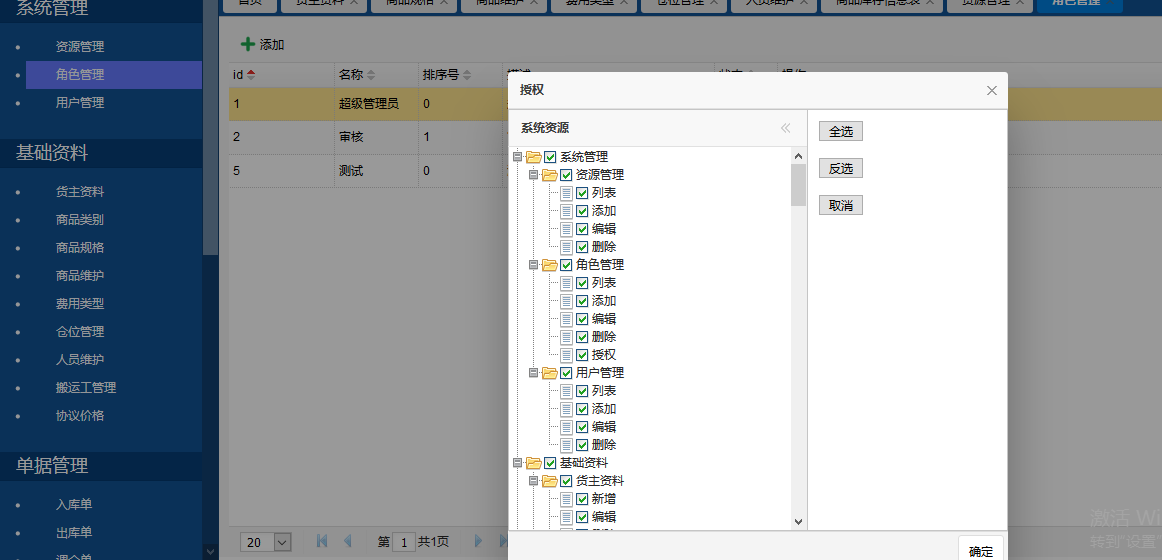1162x560 pixels.
Task: Open 用户管理 in the left sidebar
Action: [80, 103]
